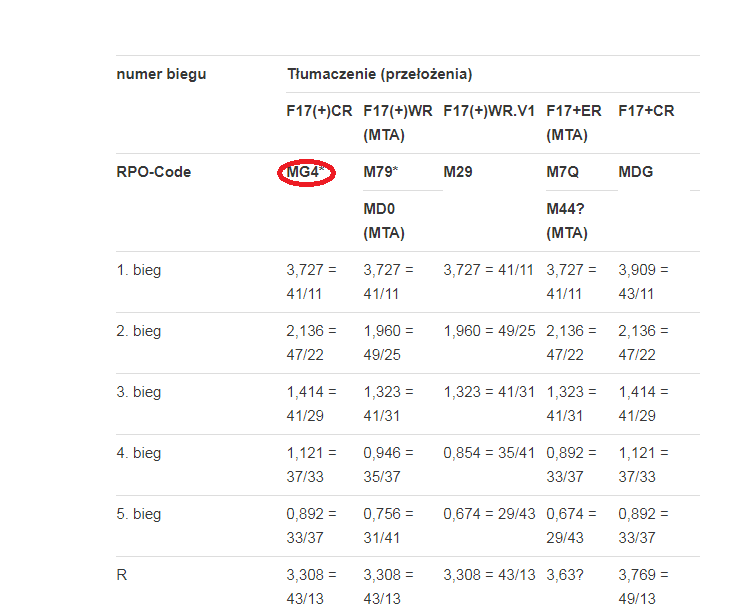Click the F17(+)CR column header
Screen dimensions: 753x608
(x=319, y=110)
